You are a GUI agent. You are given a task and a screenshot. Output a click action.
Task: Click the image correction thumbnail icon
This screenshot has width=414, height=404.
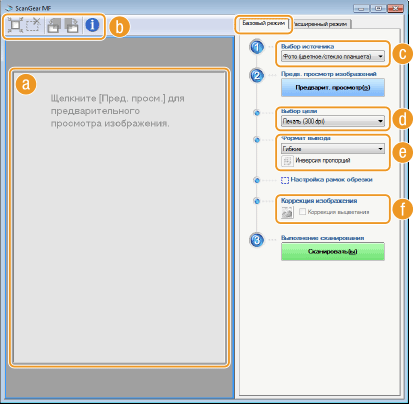[287, 212]
